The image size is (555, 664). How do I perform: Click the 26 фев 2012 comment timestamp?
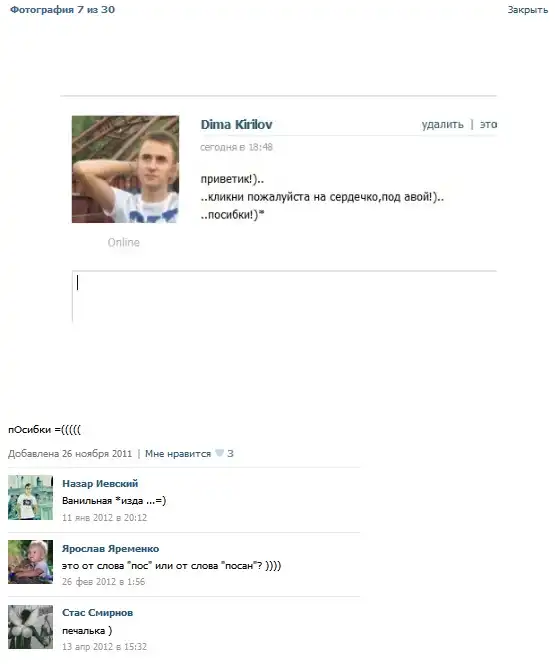[103, 582]
